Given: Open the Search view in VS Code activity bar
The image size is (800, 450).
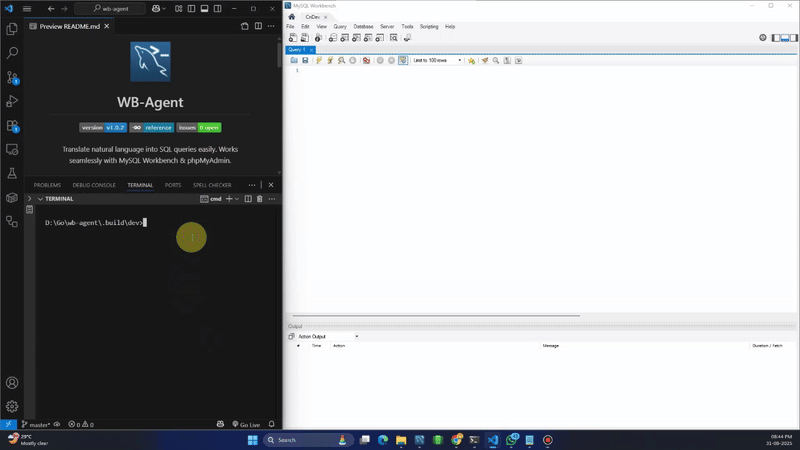Looking at the screenshot, I should click(12, 53).
